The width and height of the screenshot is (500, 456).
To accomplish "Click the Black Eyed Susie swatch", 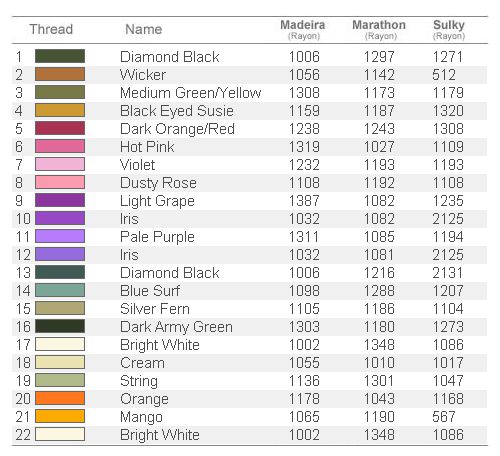I will pos(60,110).
